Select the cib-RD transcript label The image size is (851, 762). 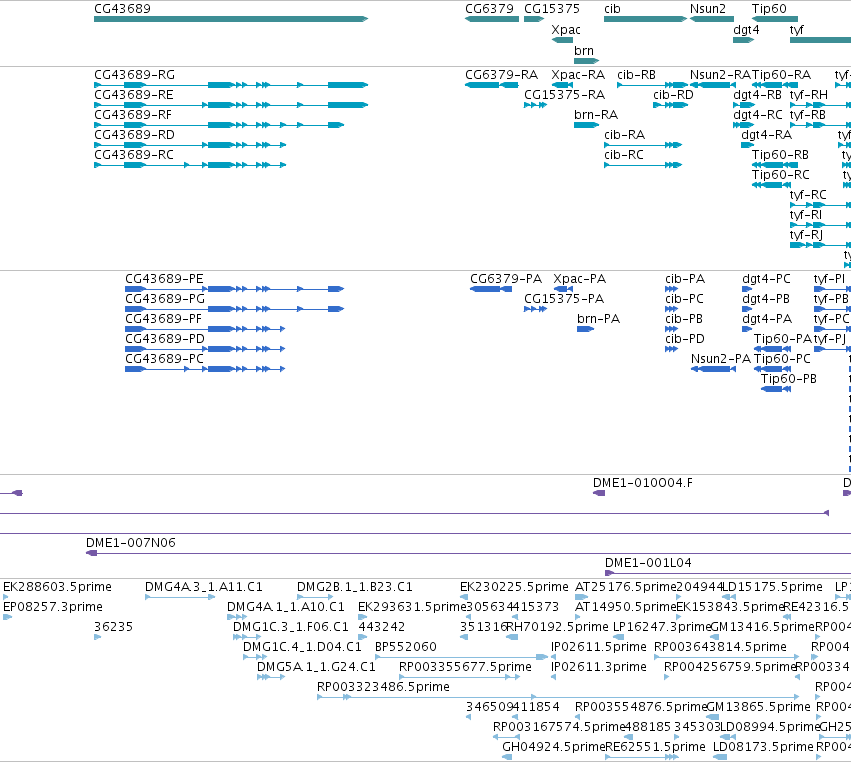(674, 95)
